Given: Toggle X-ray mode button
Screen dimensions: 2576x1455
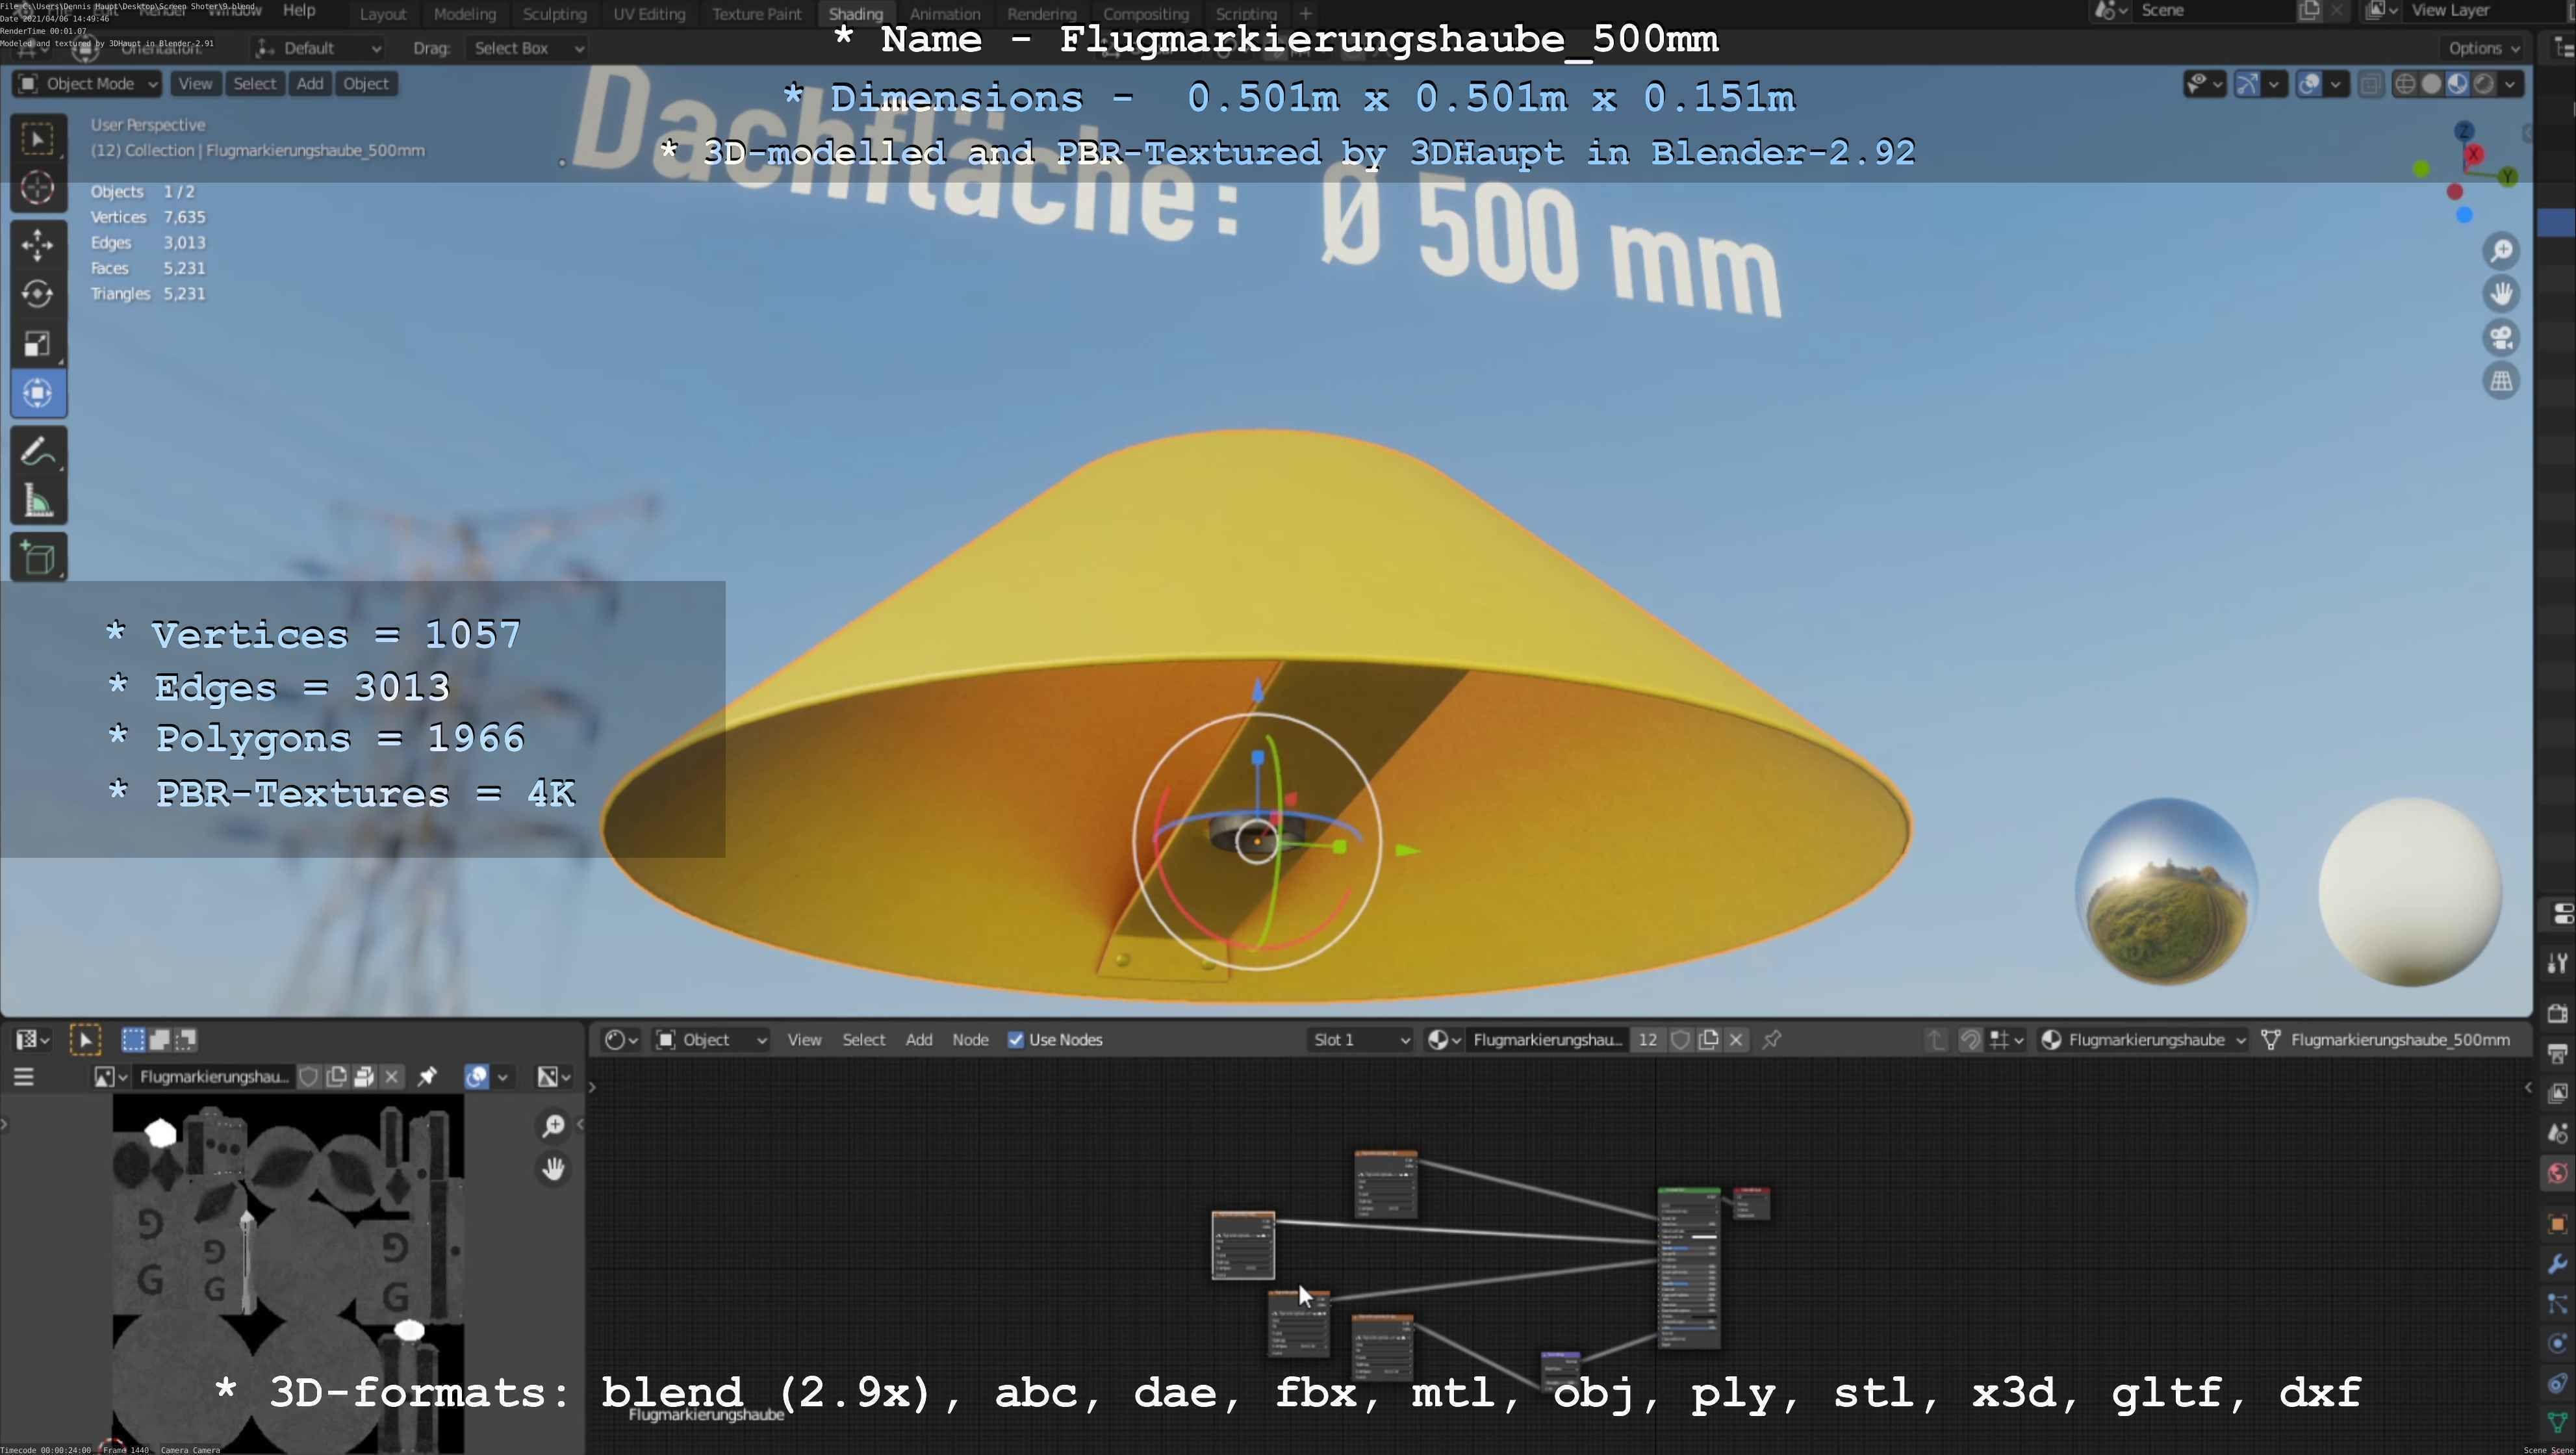Looking at the screenshot, I should (x=2370, y=84).
